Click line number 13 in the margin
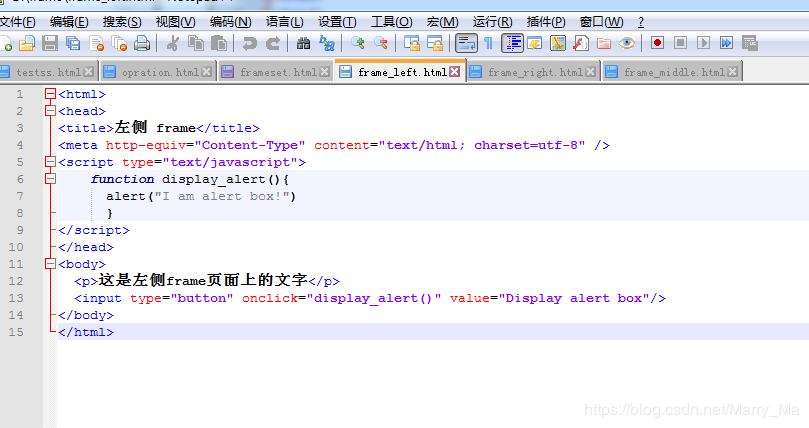 16,298
